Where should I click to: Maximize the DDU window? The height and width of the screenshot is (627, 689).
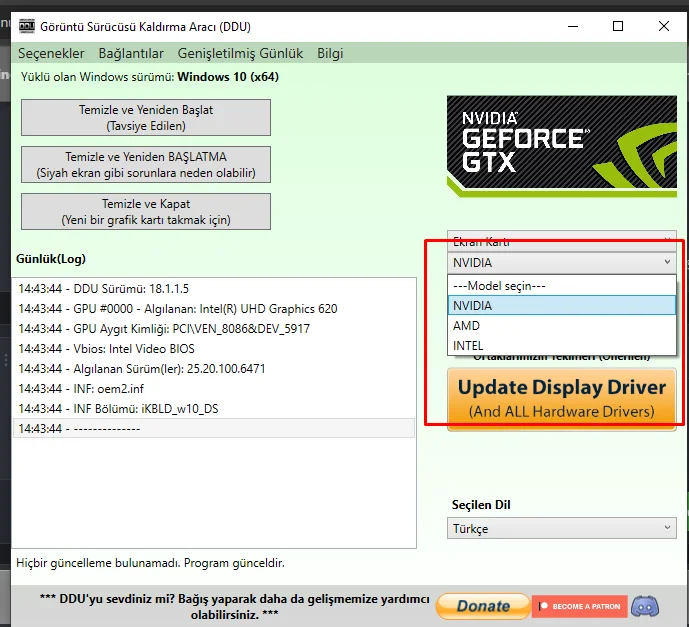(x=618, y=26)
